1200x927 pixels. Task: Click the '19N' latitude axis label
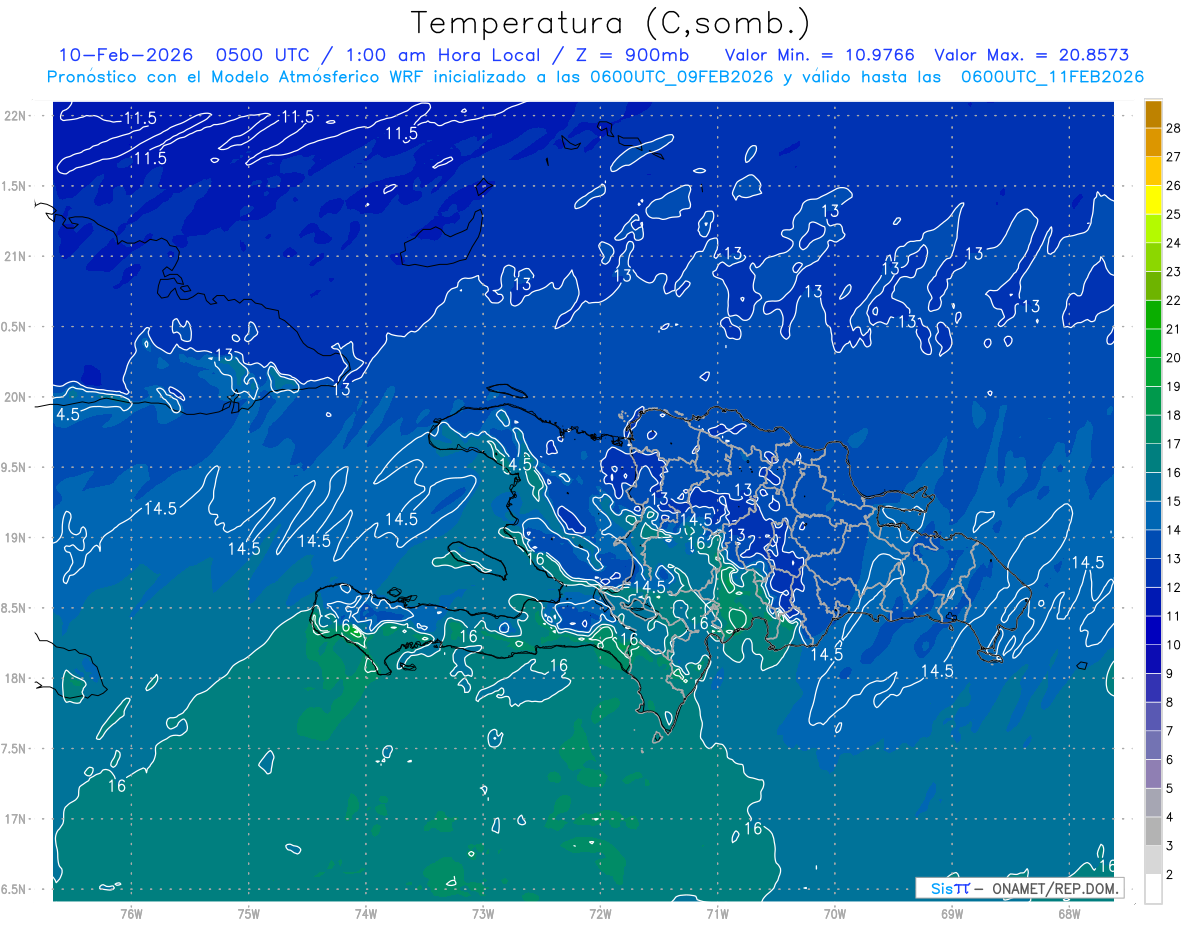click(15, 537)
